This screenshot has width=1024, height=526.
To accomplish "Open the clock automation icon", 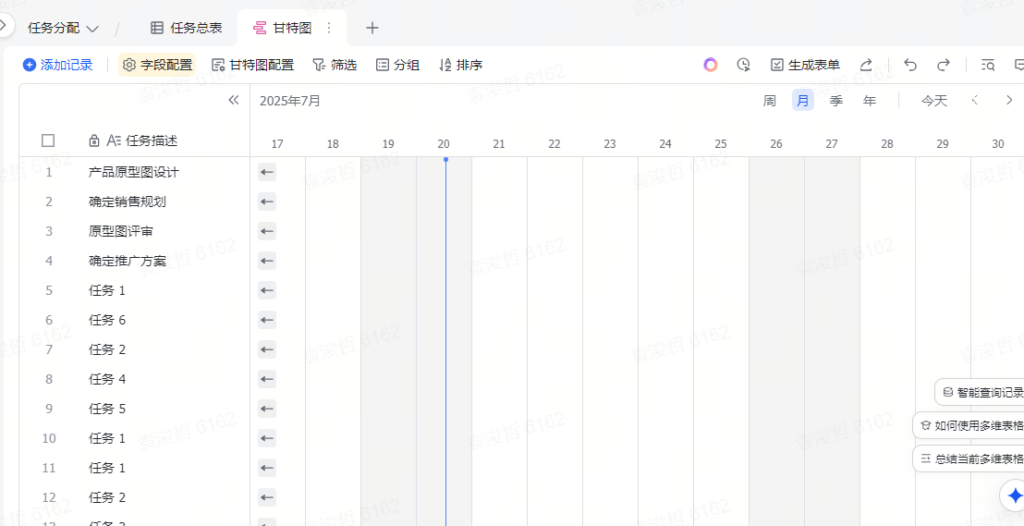I will [x=743, y=65].
